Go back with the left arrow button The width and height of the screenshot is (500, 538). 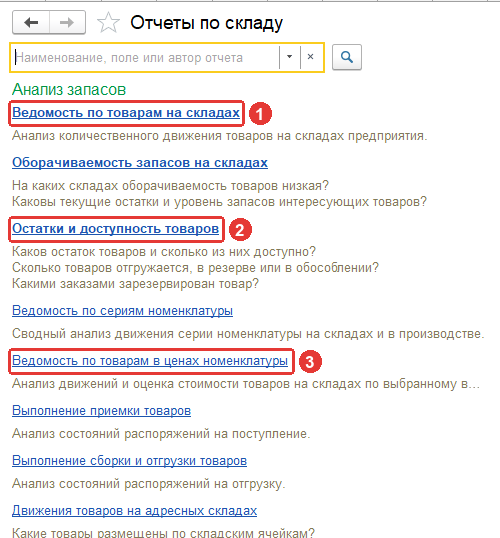[31, 23]
